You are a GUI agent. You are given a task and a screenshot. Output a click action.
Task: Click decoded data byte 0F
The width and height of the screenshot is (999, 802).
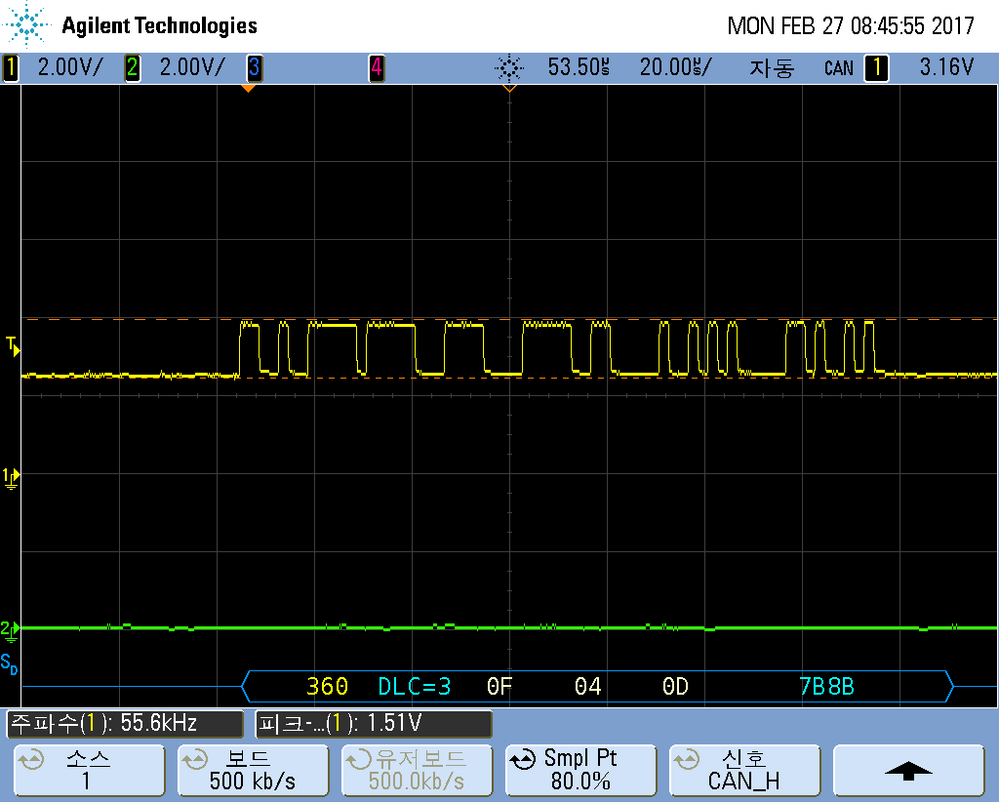tap(500, 687)
